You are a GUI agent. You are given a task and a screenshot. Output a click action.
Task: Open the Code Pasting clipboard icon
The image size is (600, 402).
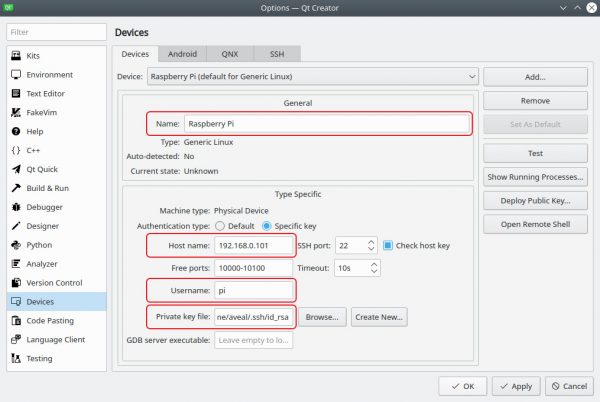pos(16,321)
